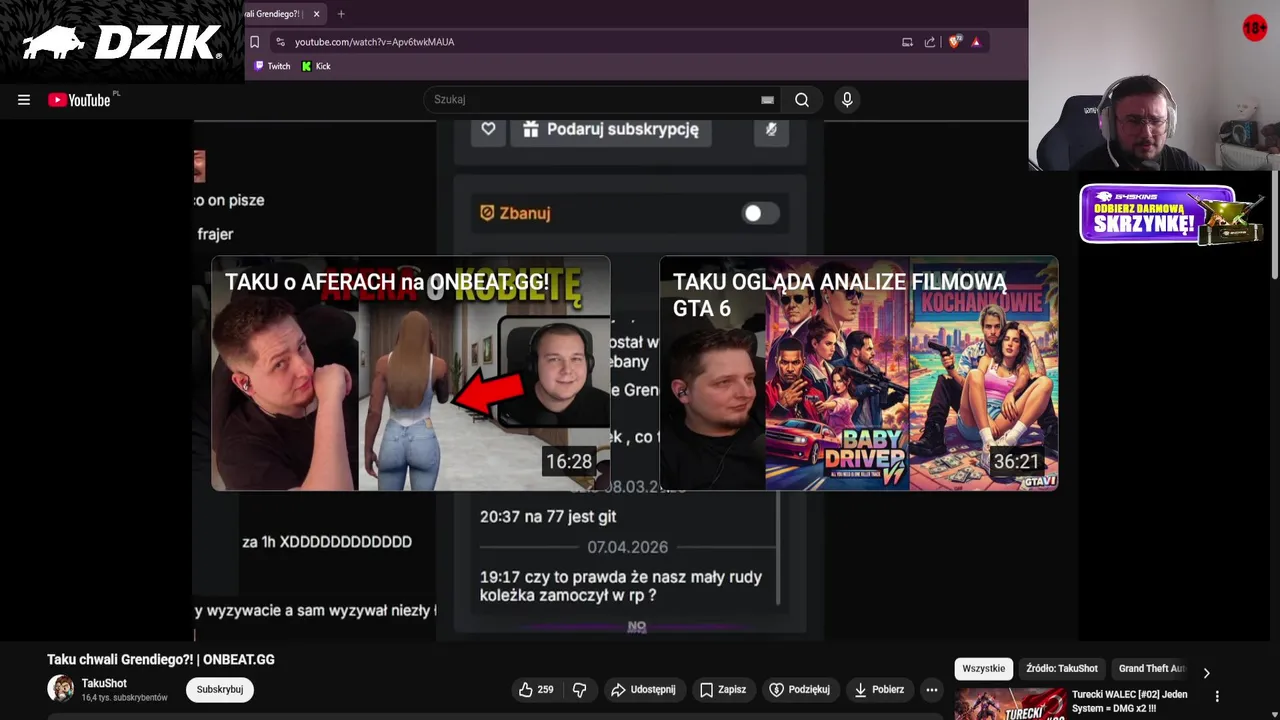Screen dimensions: 1280x720
Task: Select the Grand Theft Auto filter chip
Action: (x=1151, y=669)
